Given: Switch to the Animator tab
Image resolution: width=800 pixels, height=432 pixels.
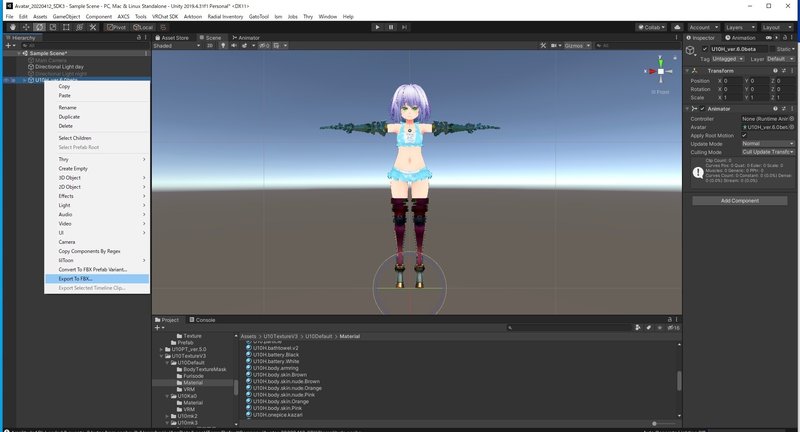Looking at the screenshot, I should [245, 37].
